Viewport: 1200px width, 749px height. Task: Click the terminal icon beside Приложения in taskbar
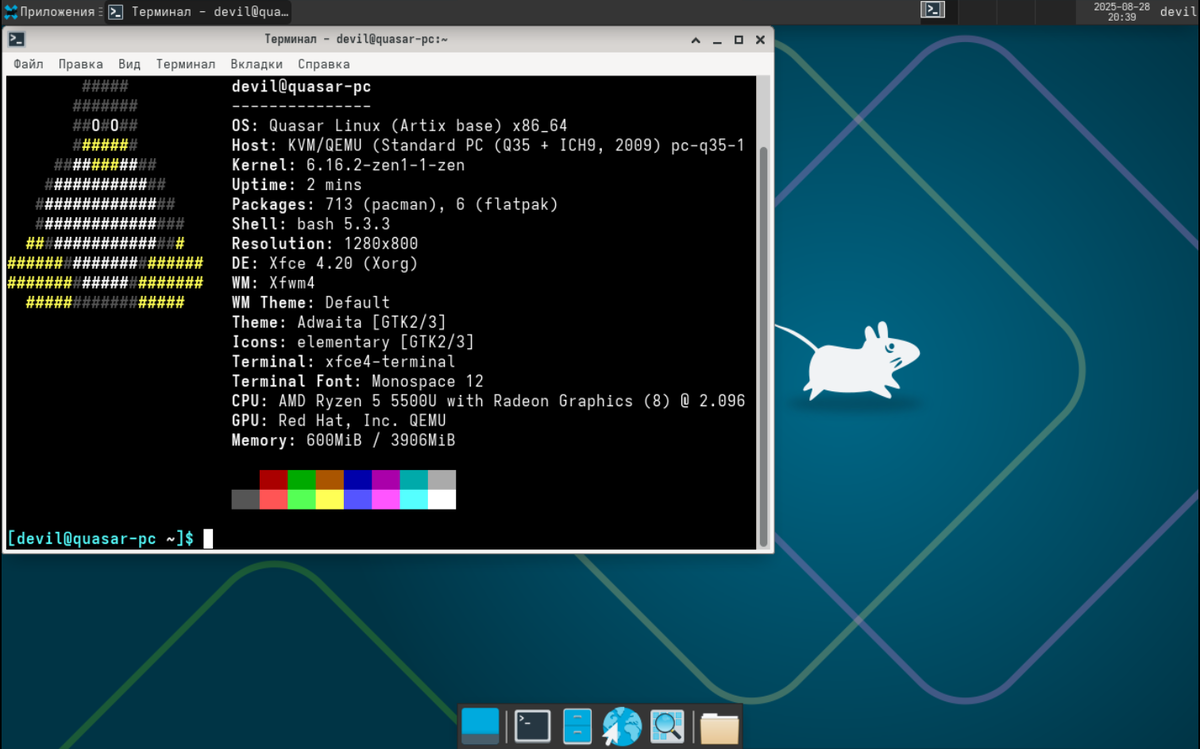tap(117, 12)
